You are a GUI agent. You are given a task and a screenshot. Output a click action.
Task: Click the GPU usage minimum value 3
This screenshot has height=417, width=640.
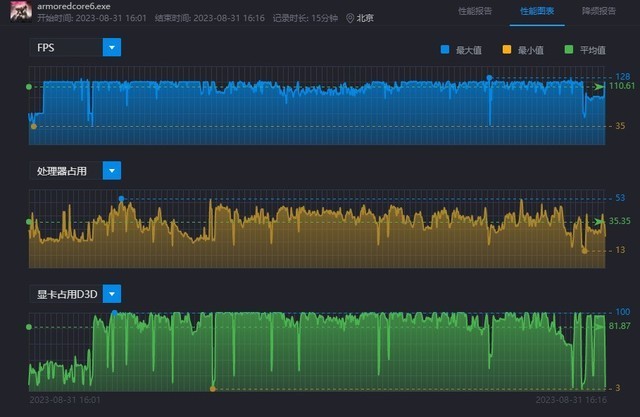[x=618, y=388]
